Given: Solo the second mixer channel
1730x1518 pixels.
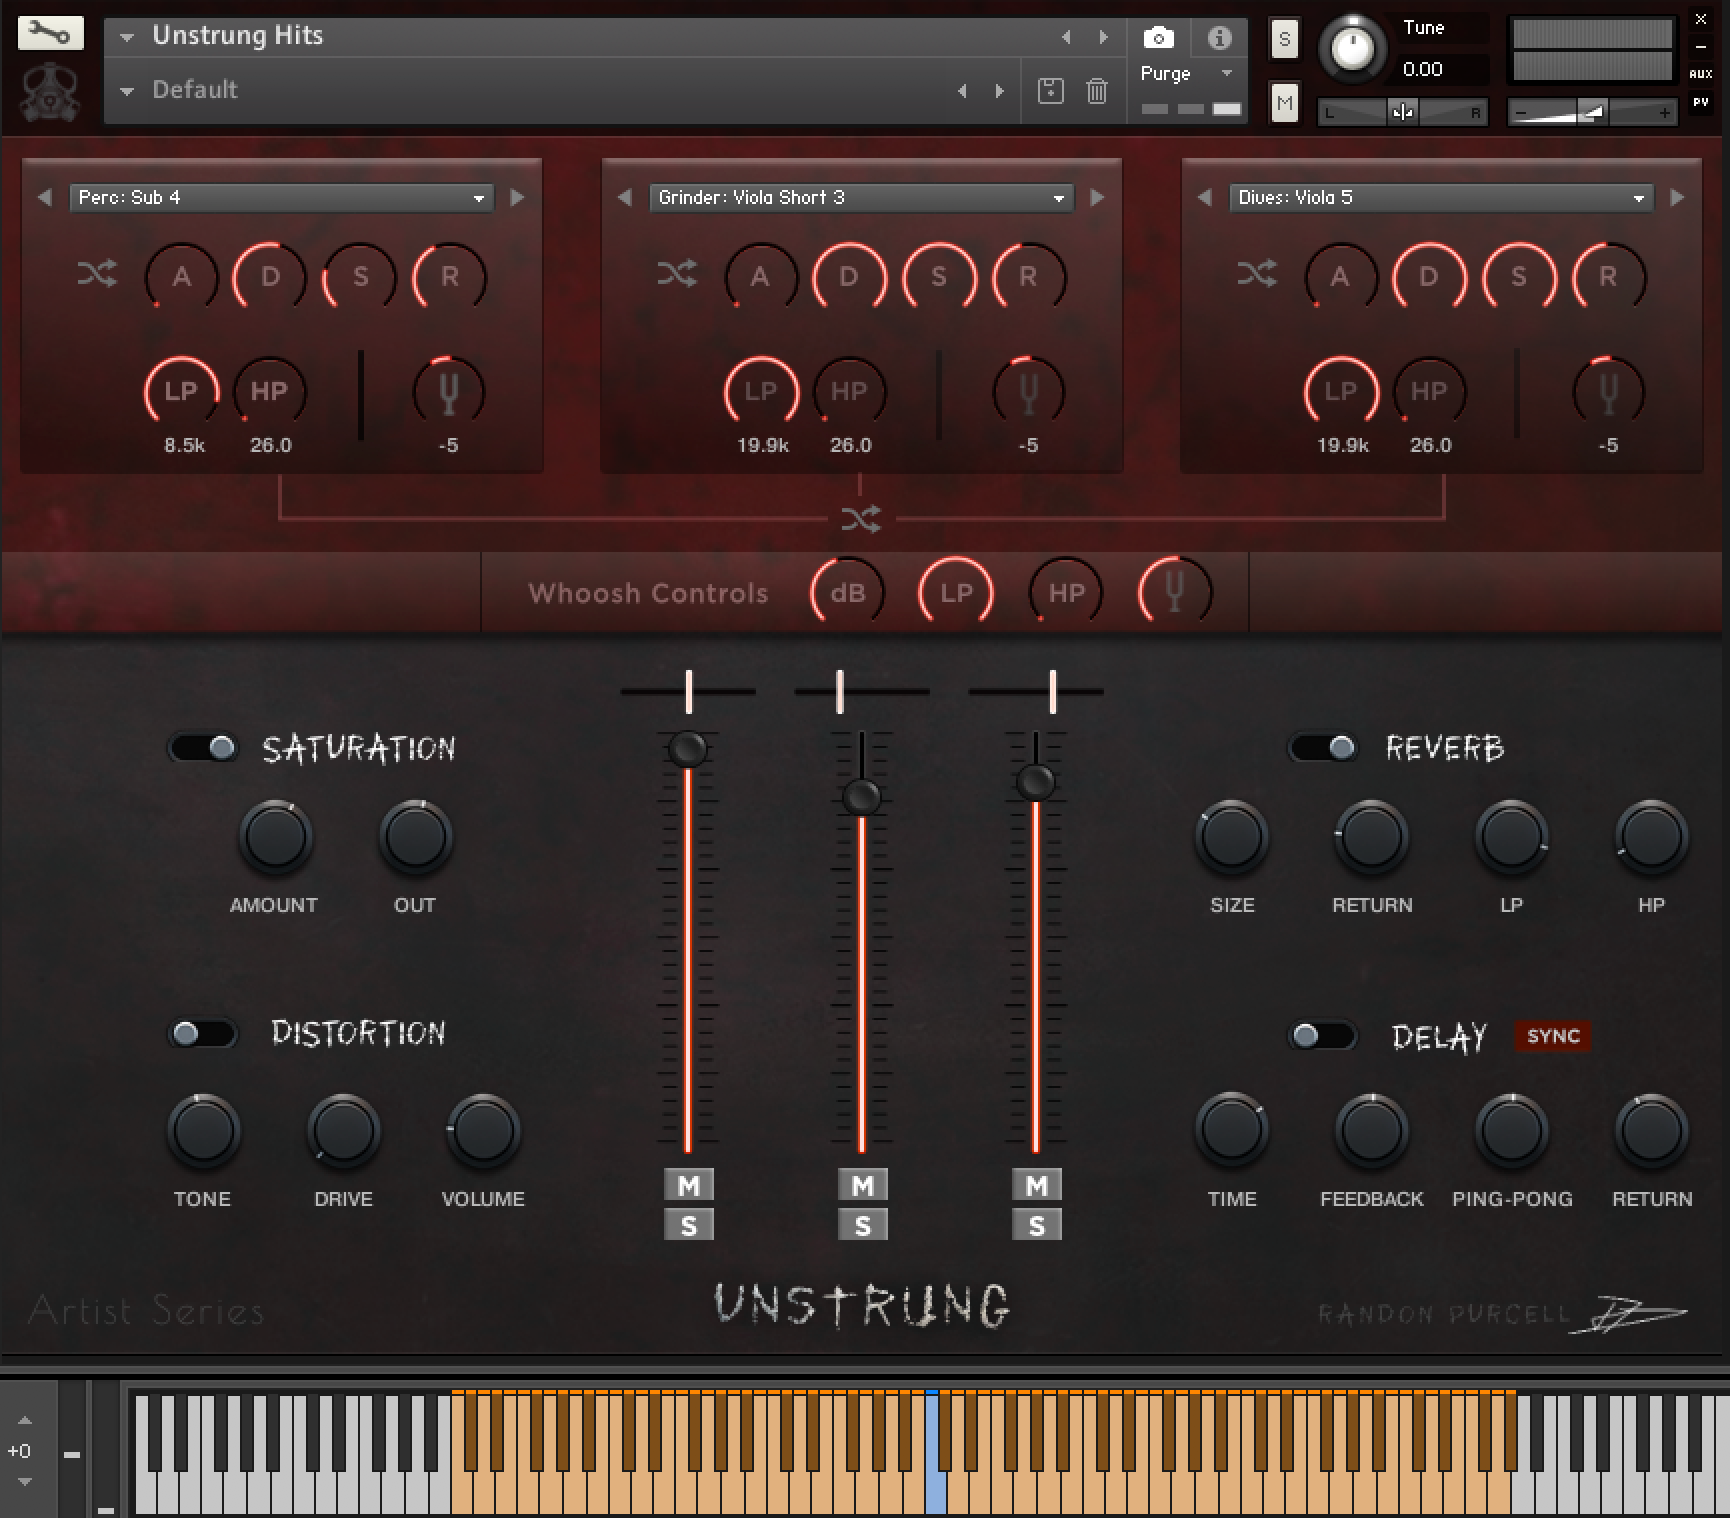Looking at the screenshot, I should click(863, 1225).
